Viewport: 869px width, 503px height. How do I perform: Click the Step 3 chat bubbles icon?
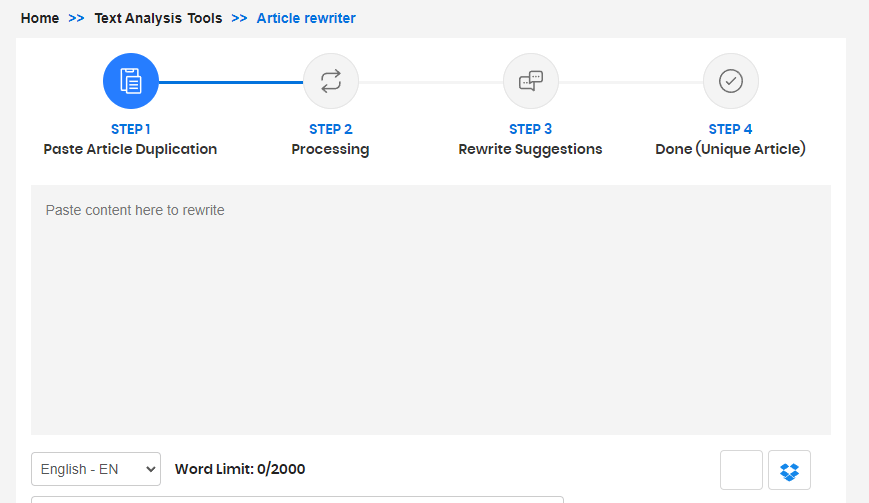pyautogui.click(x=531, y=81)
